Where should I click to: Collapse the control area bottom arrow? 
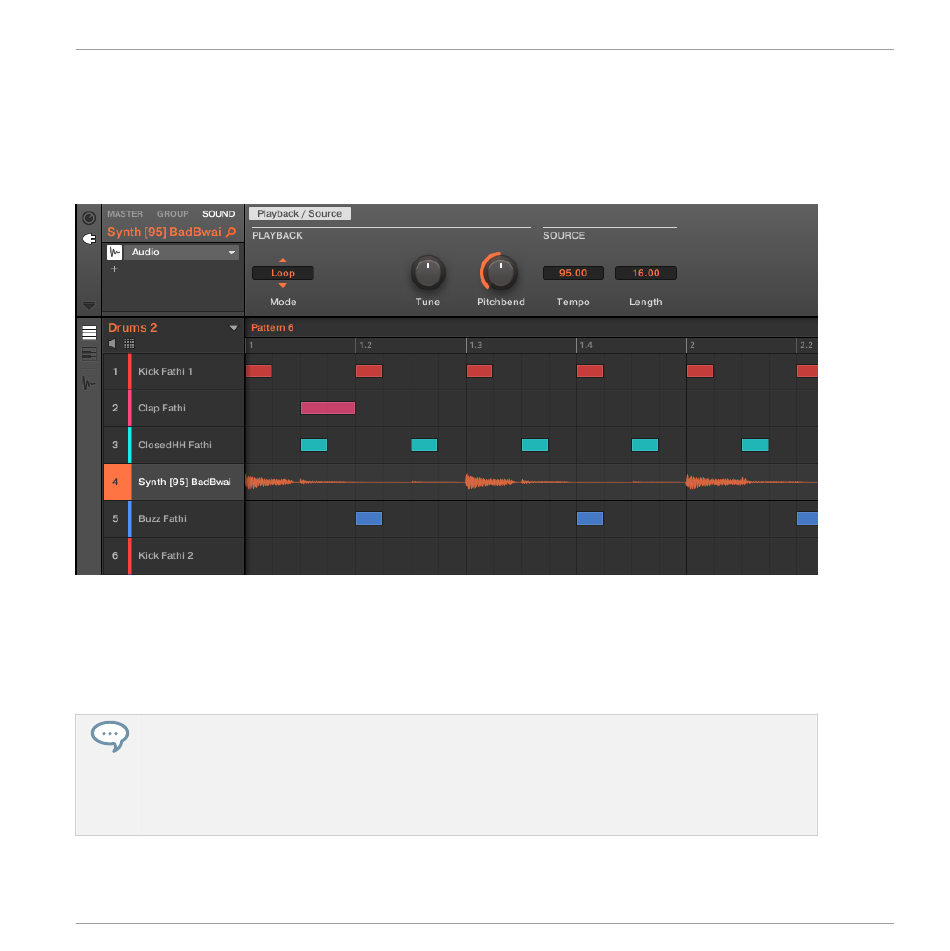click(x=89, y=306)
